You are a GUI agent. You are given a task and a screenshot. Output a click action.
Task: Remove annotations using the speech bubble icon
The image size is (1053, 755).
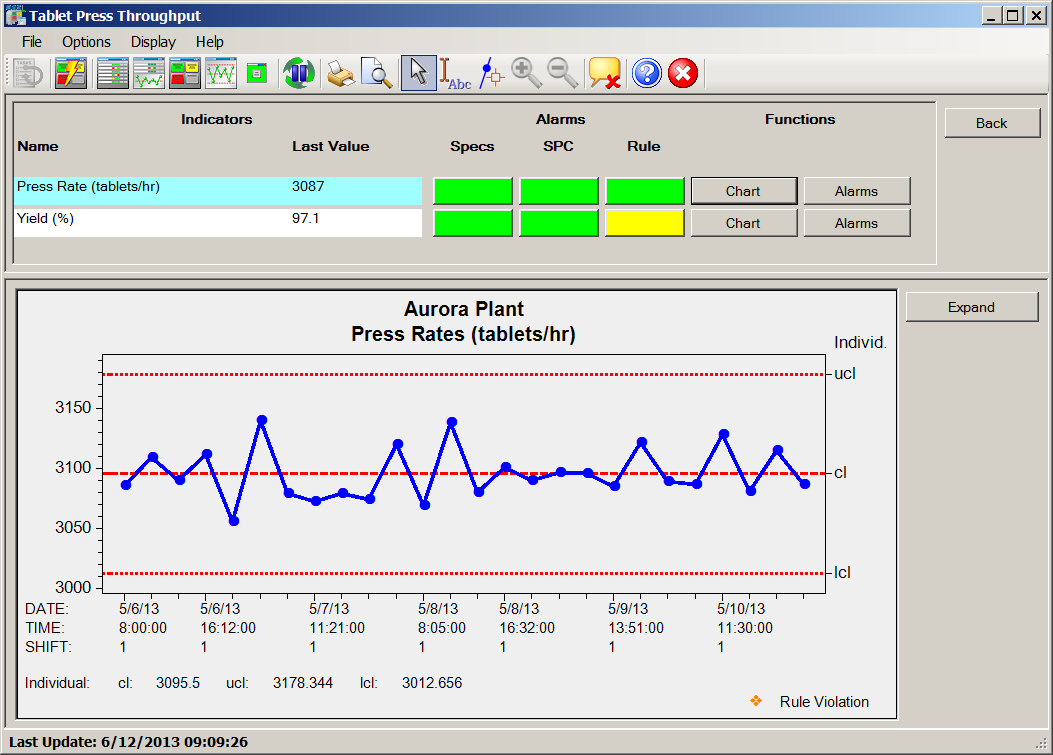601,73
